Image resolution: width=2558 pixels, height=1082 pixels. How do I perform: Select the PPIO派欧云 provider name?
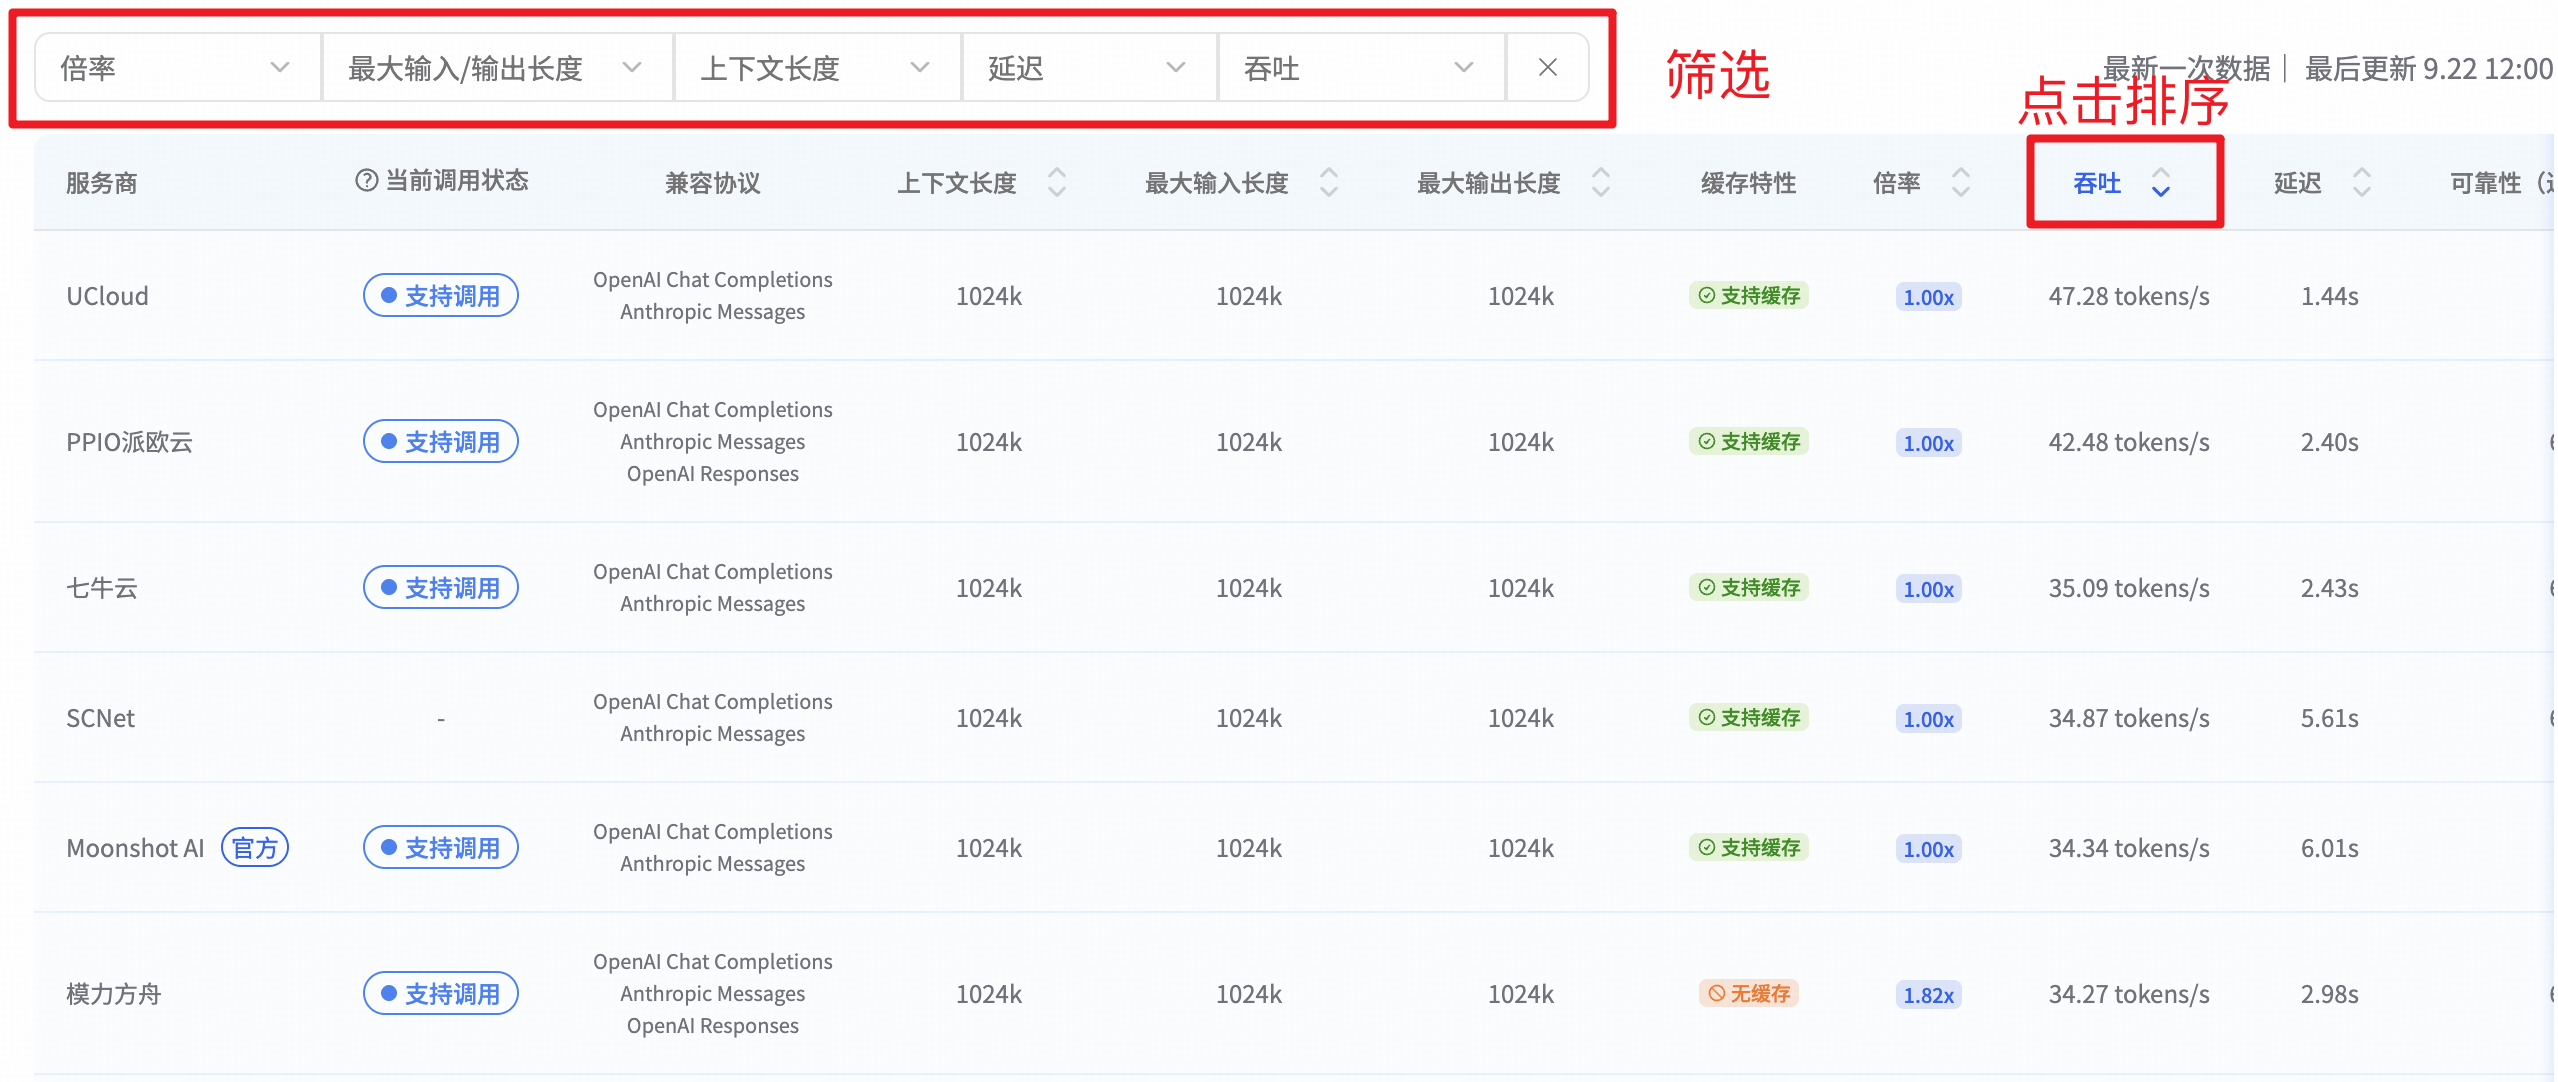129,442
